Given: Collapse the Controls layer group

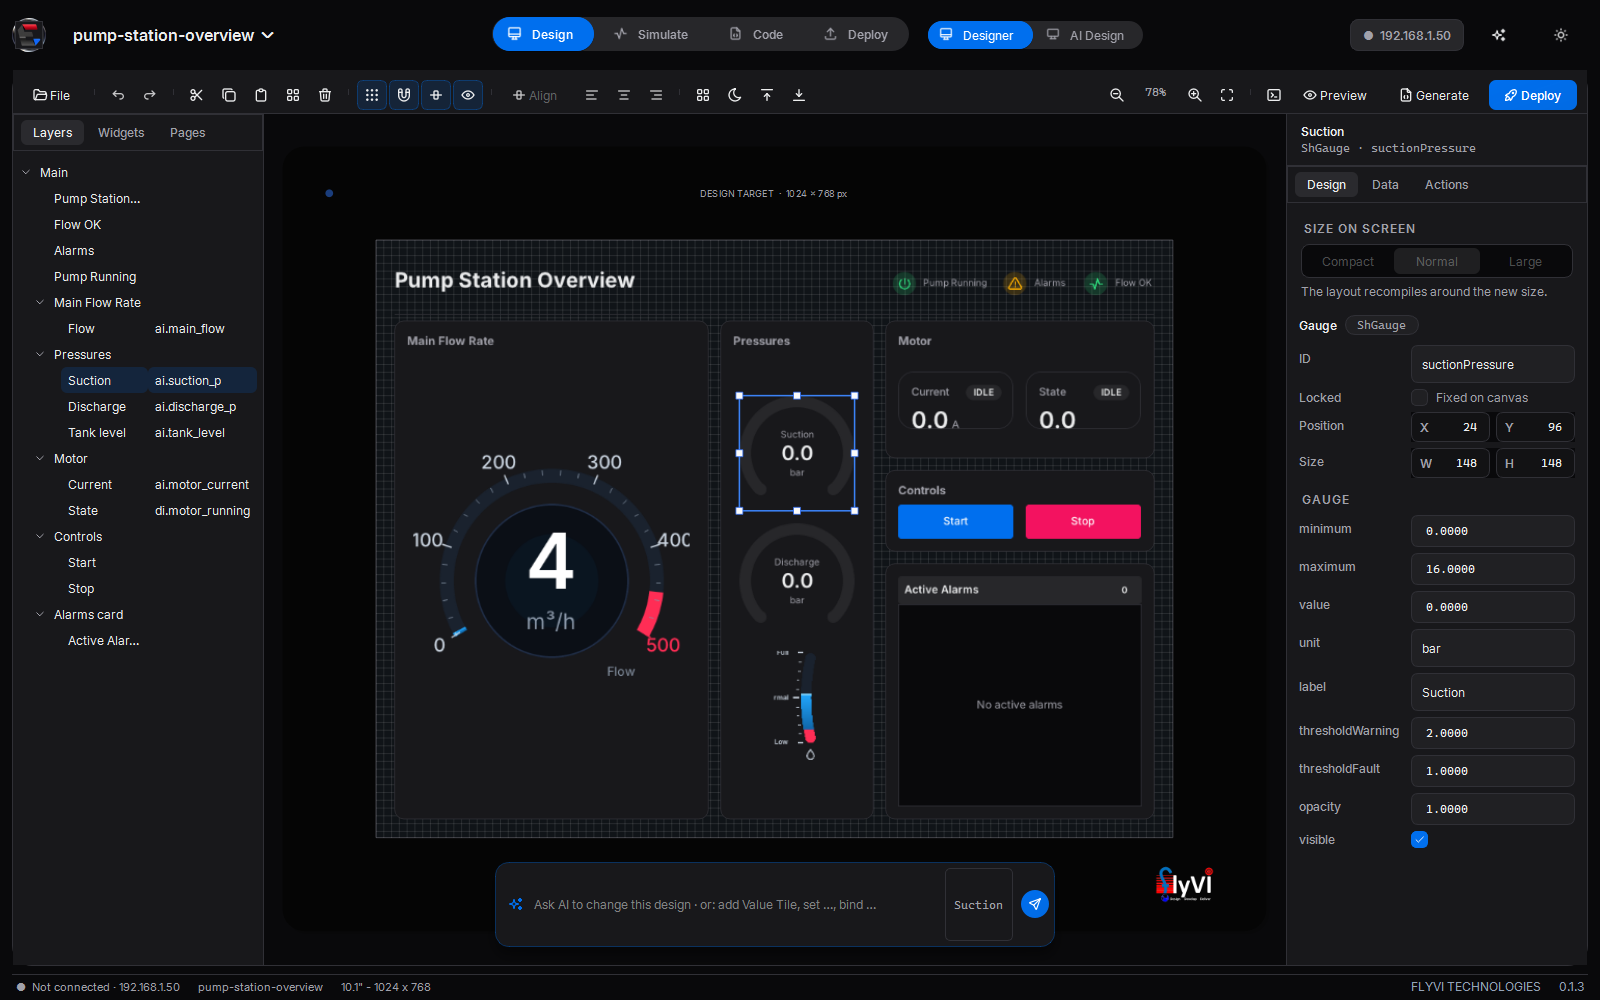Looking at the screenshot, I should tap(40, 537).
